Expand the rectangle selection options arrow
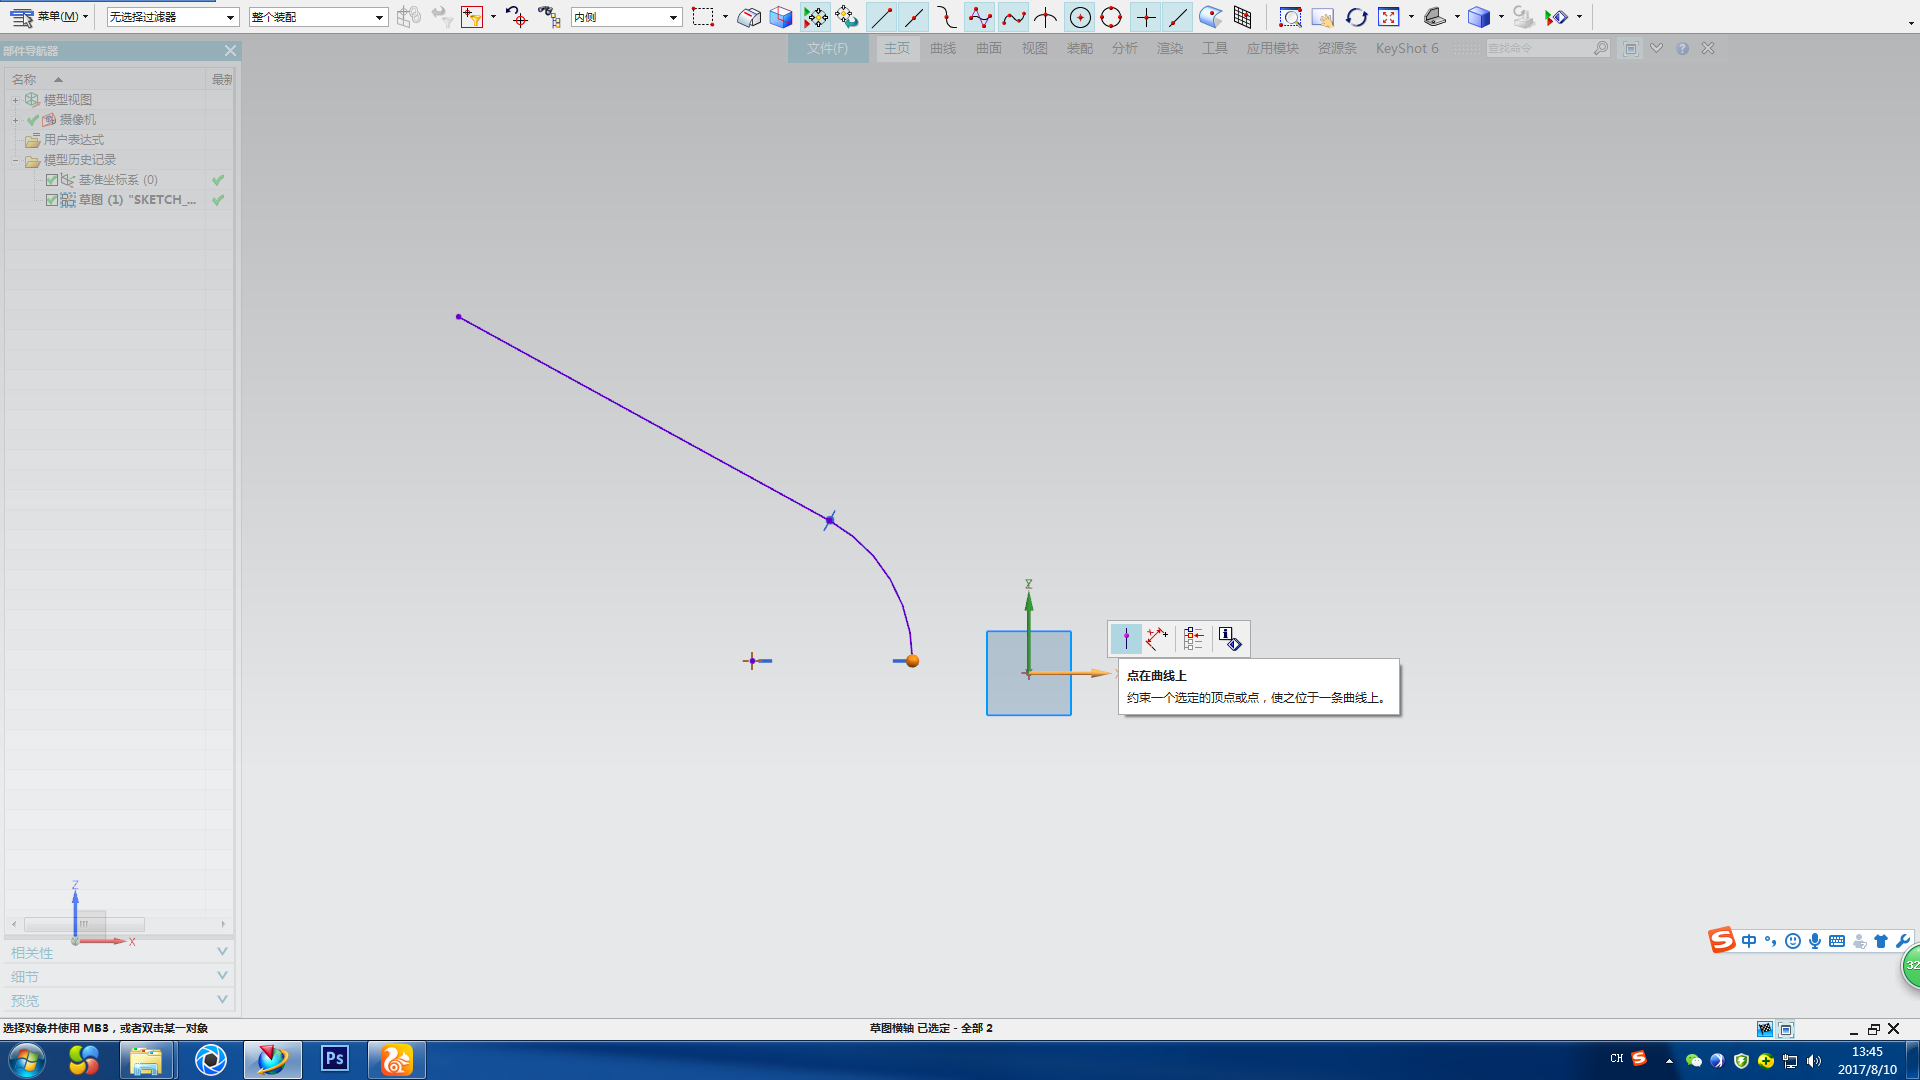Viewport: 1920px width, 1080px height. pyautogui.click(x=725, y=17)
